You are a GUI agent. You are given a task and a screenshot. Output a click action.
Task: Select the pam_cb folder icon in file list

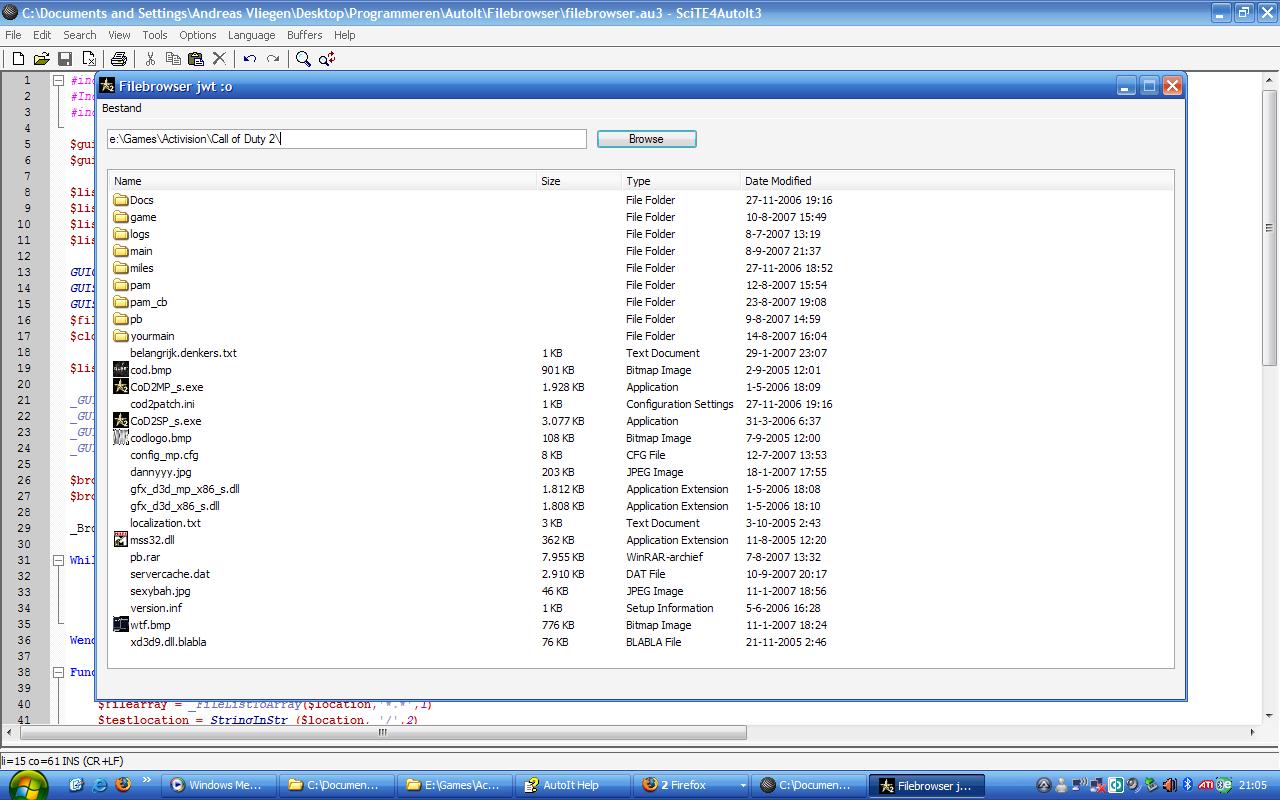tap(121, 302)
